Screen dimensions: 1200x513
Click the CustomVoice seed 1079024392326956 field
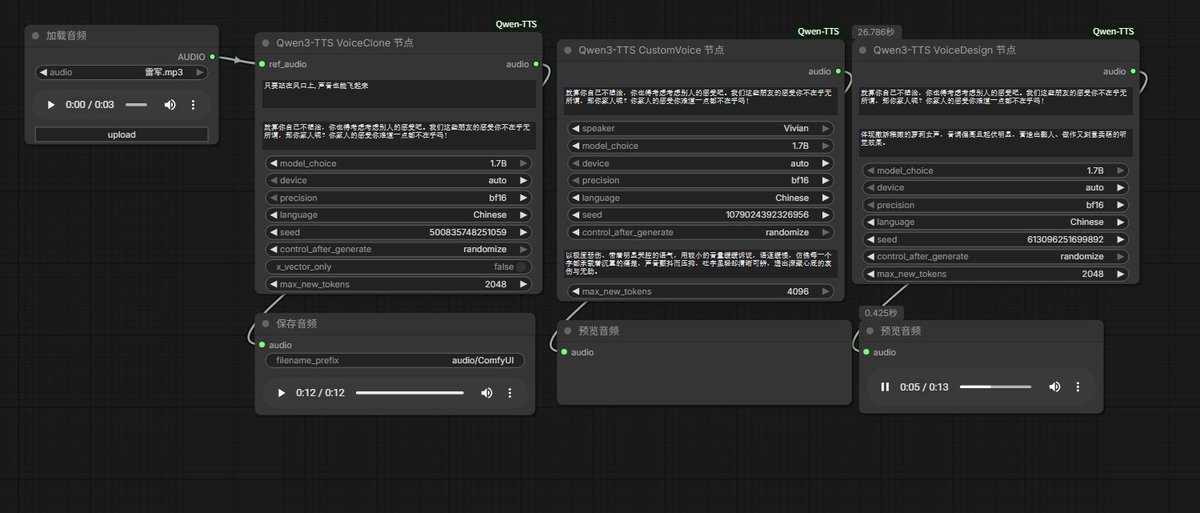coord(700,215)
